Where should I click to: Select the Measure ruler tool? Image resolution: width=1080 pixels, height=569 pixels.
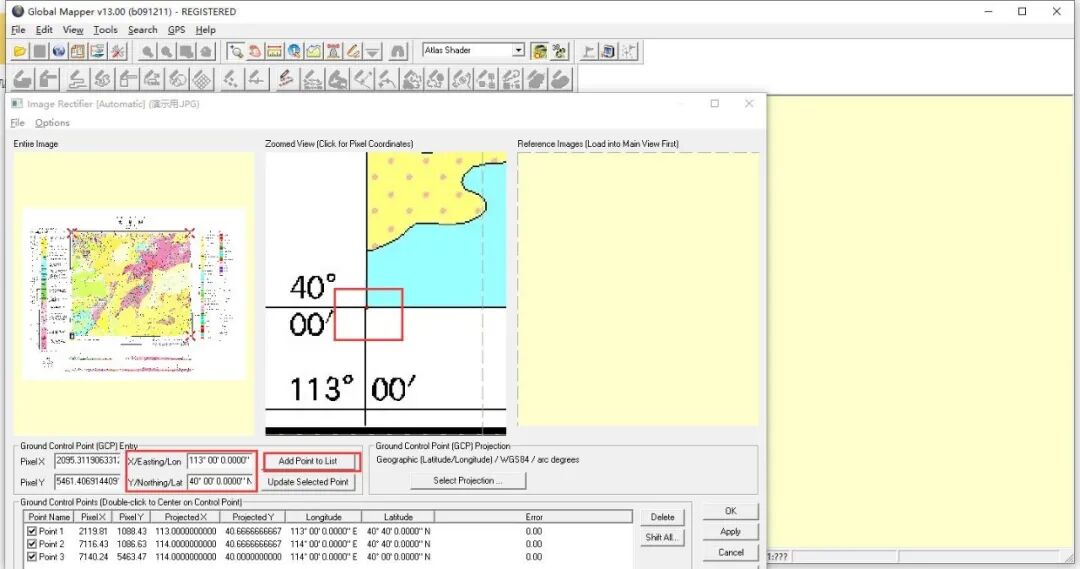(x=274, y=52)
